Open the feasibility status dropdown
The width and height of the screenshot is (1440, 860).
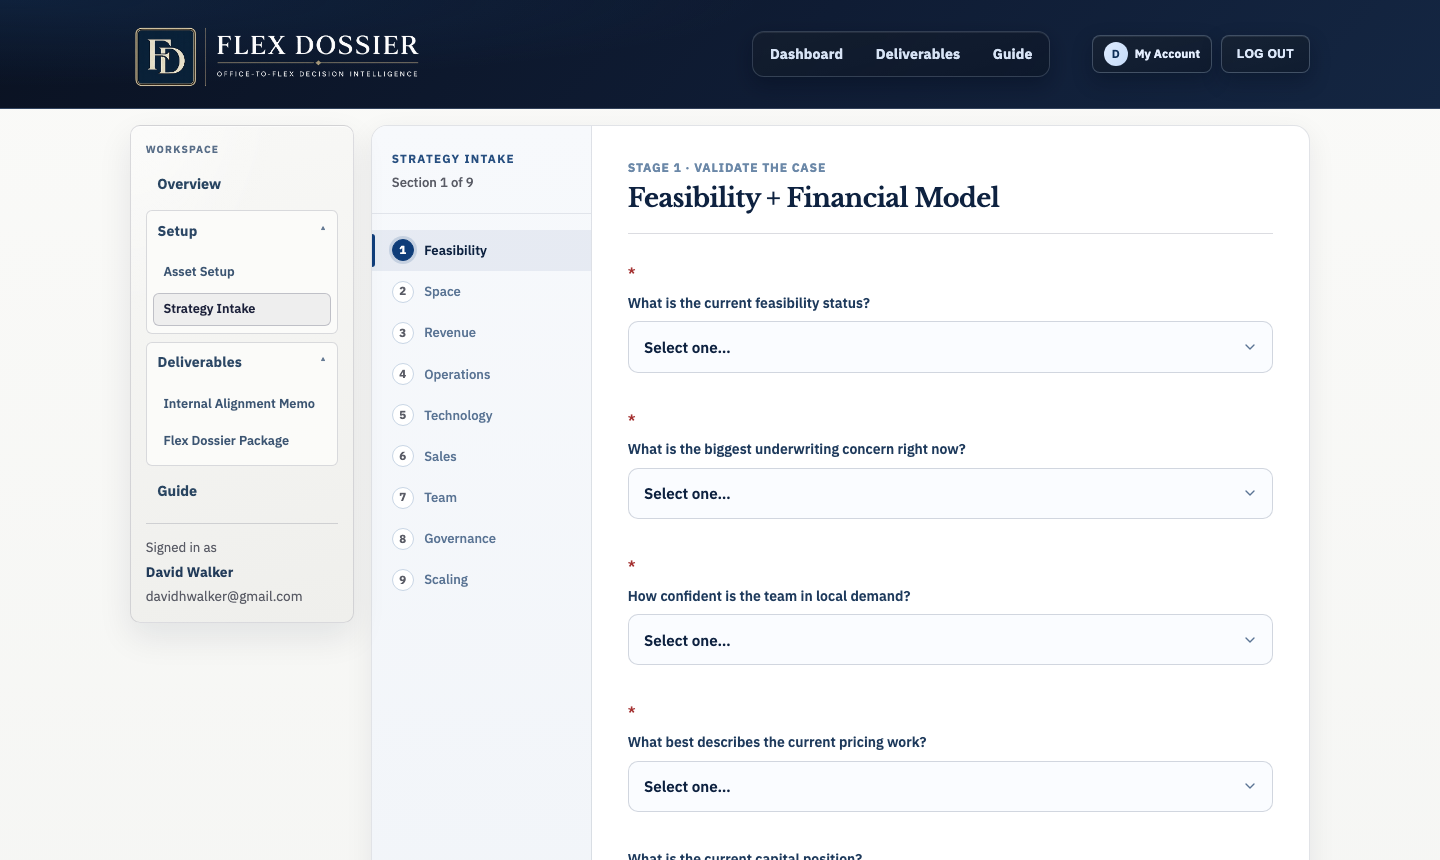click(x=950, y=347)
